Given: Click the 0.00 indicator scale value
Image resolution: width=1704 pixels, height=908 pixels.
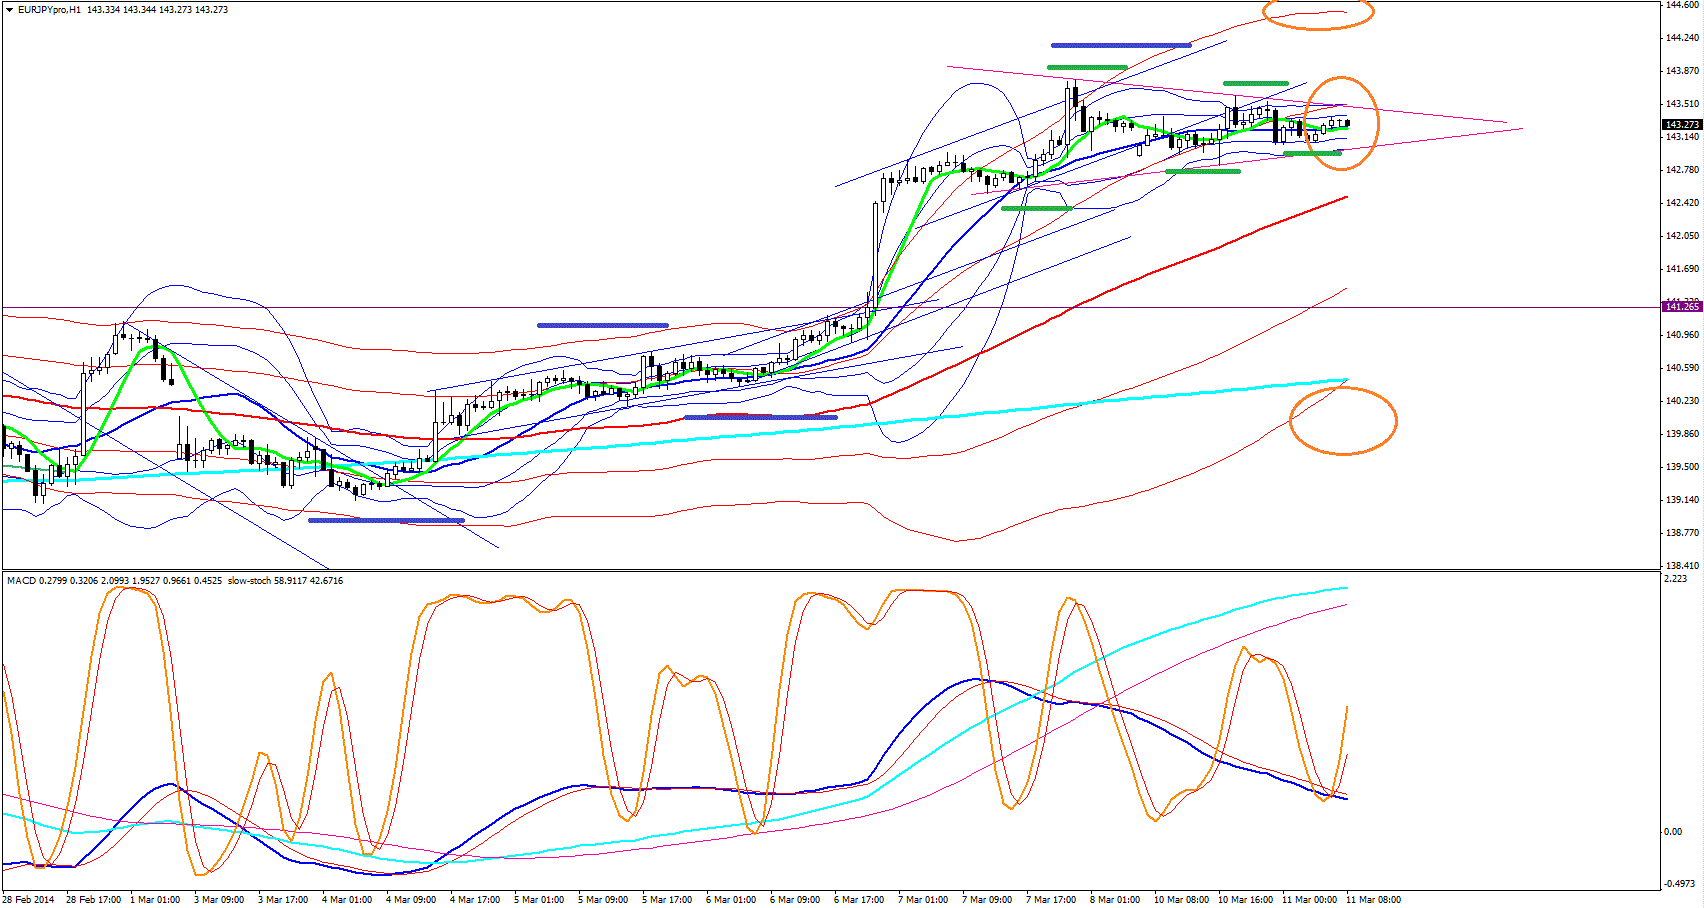Looking at the screenshot, I should tap(1672, 831).
